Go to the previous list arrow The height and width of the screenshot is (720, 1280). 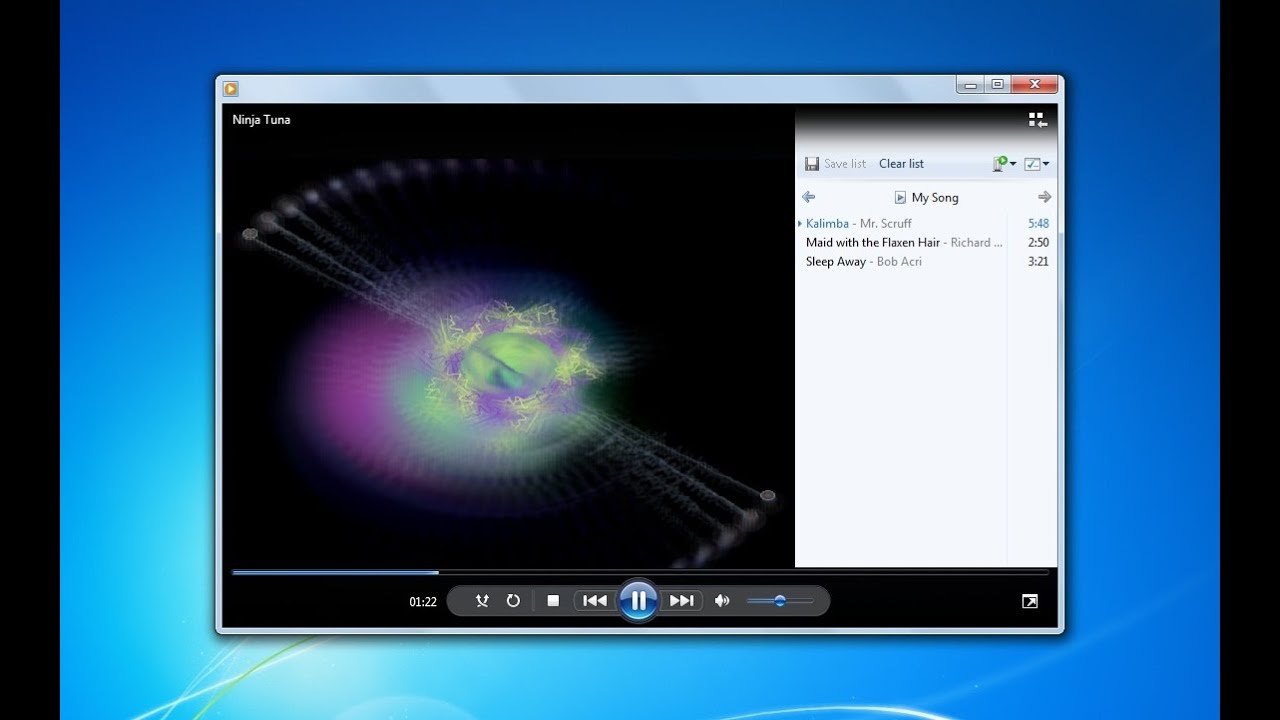809,197
